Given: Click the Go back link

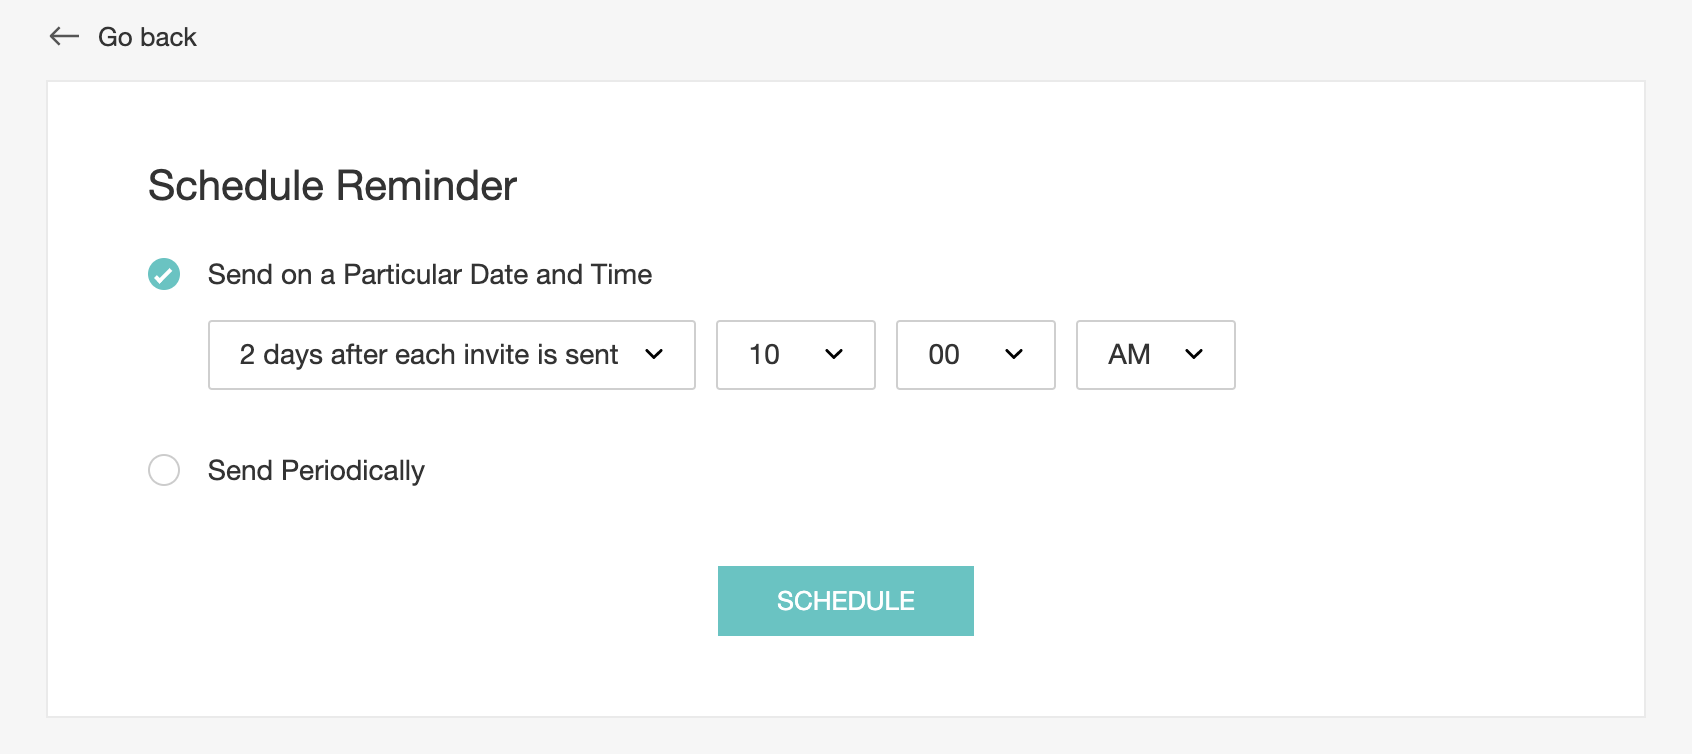Looking at the screenshot, I should pos(147,36).
